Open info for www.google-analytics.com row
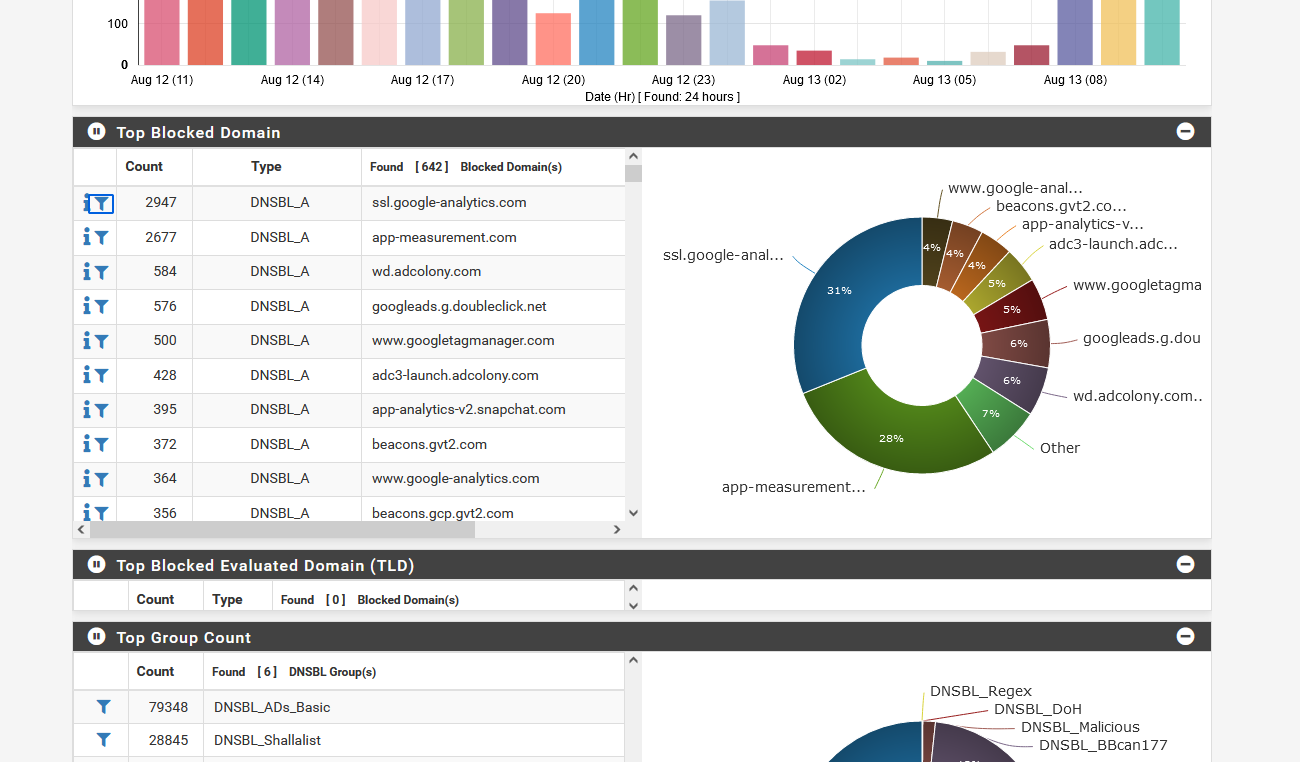Viewport: 1300px width, 762px height. click(87, 479)
